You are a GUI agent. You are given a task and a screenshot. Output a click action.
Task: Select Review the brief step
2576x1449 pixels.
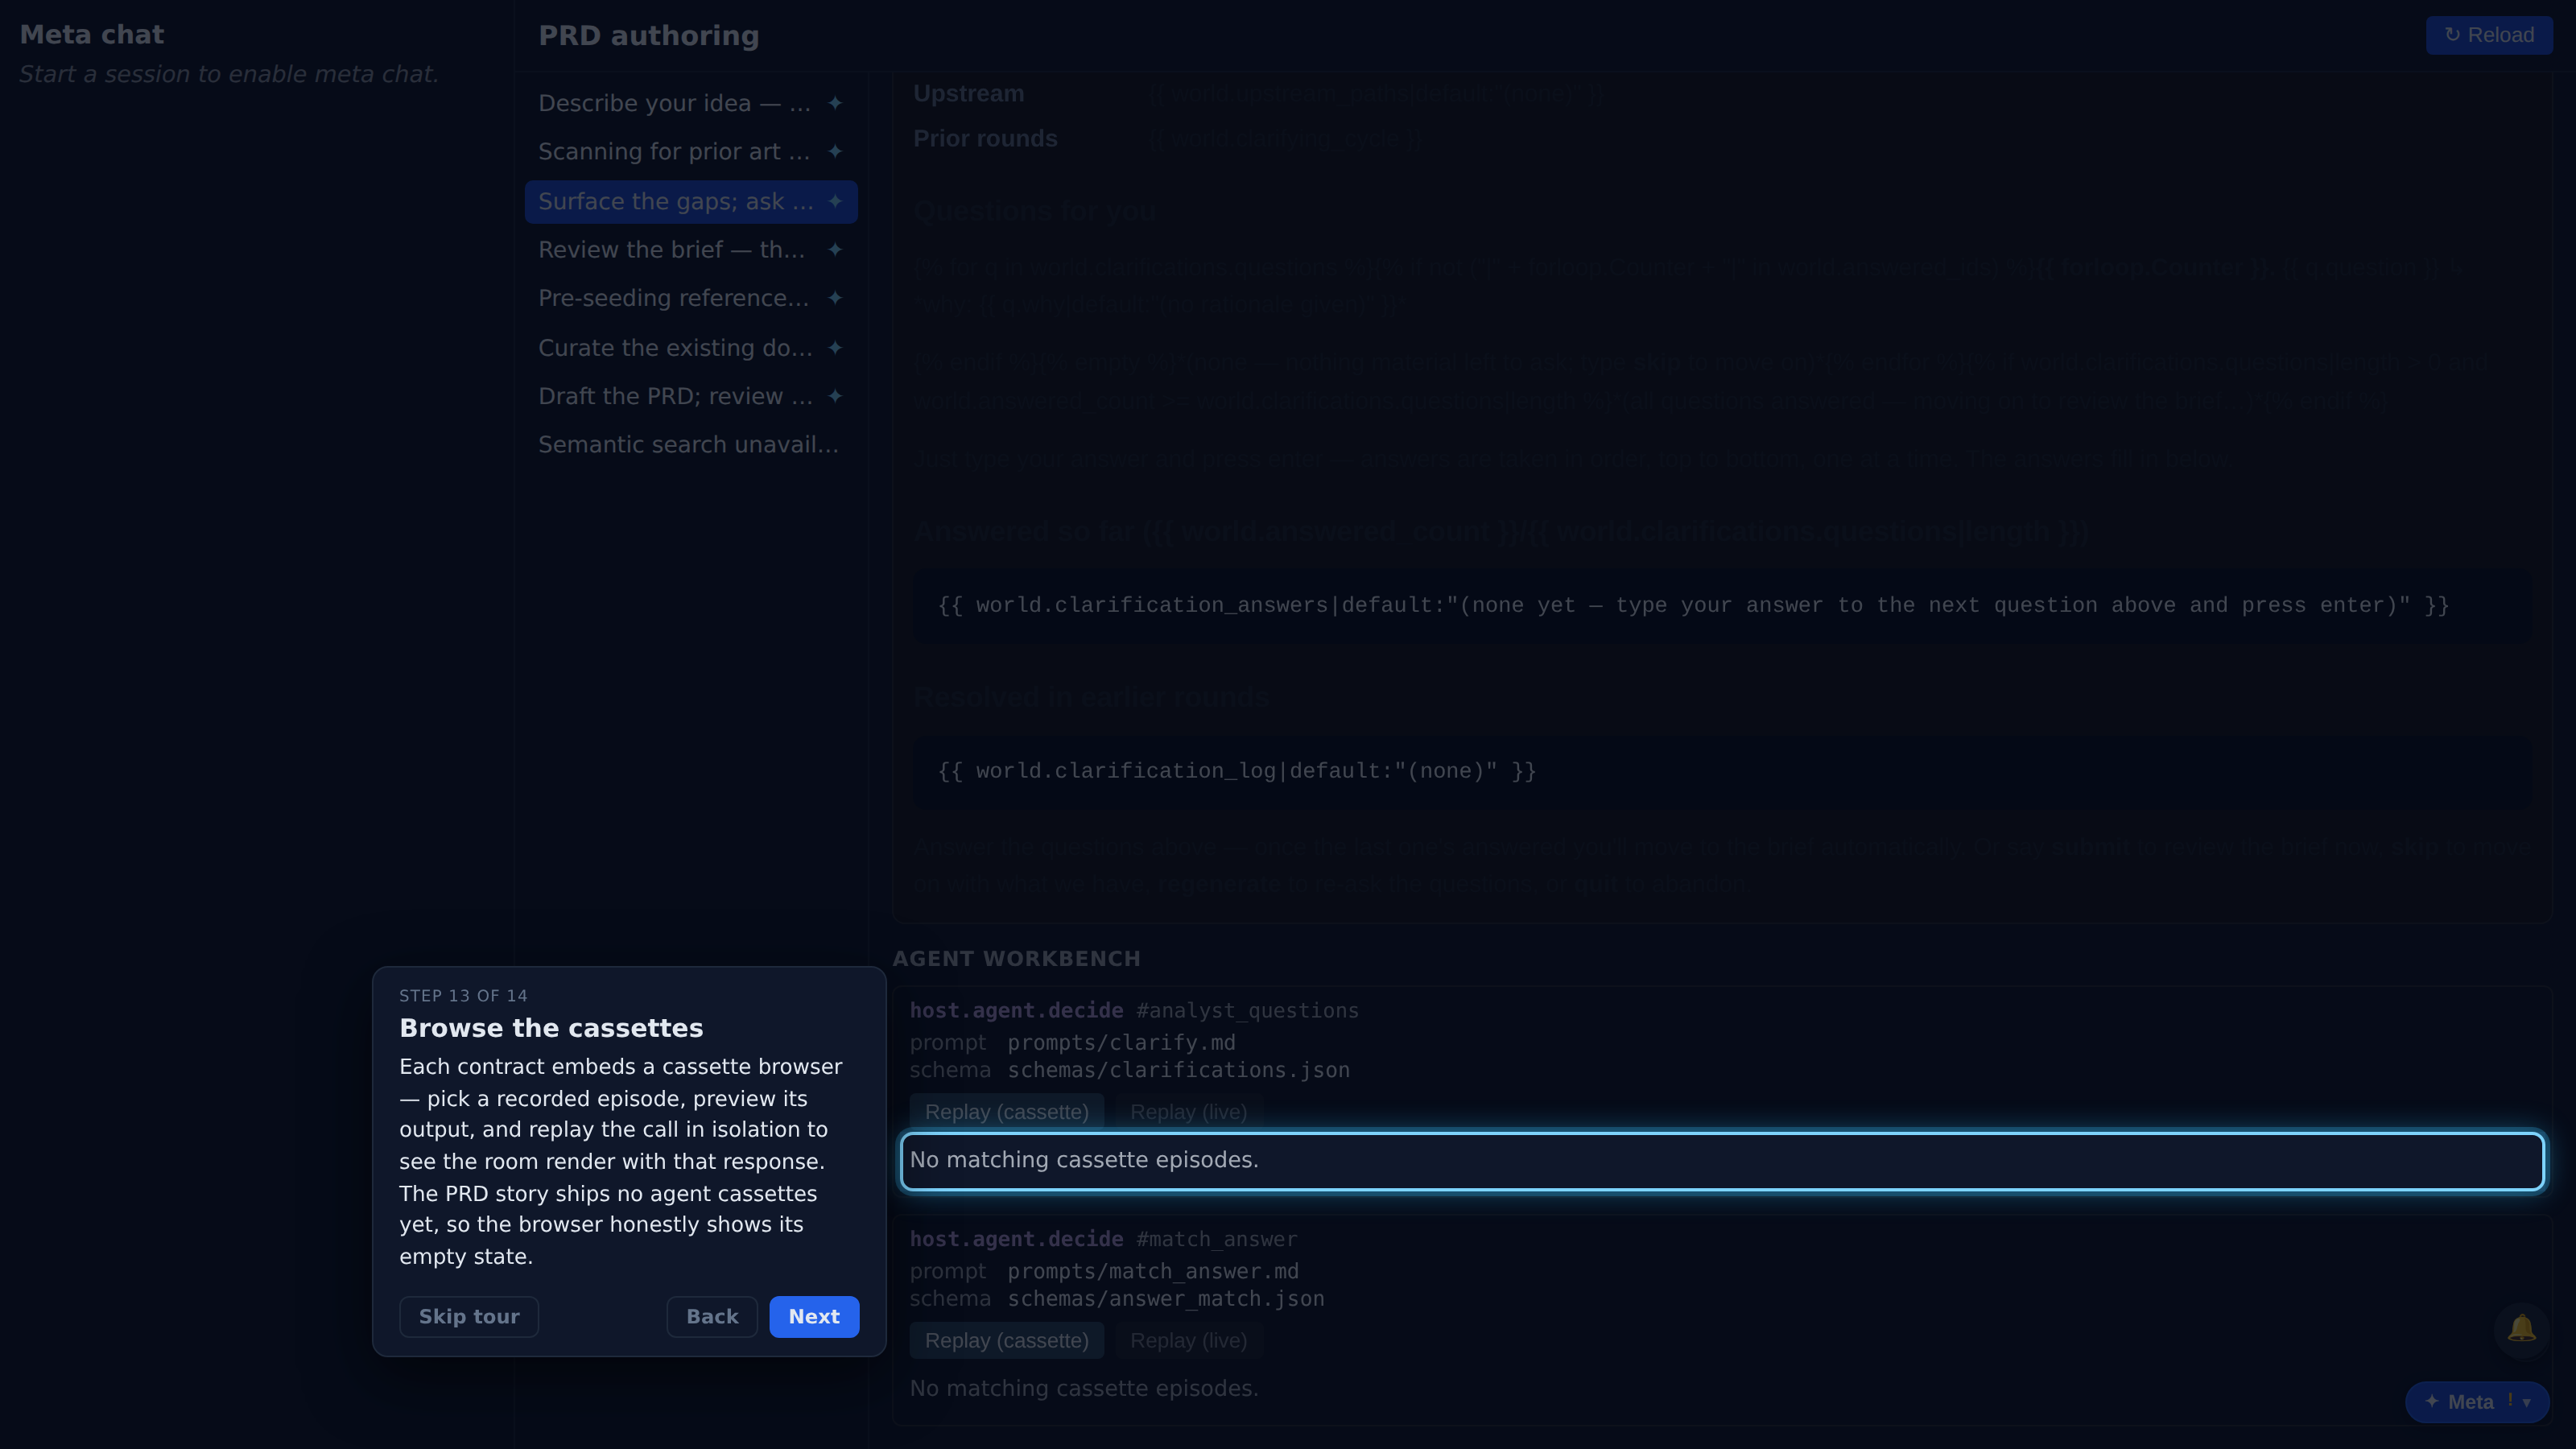(691, 249)
